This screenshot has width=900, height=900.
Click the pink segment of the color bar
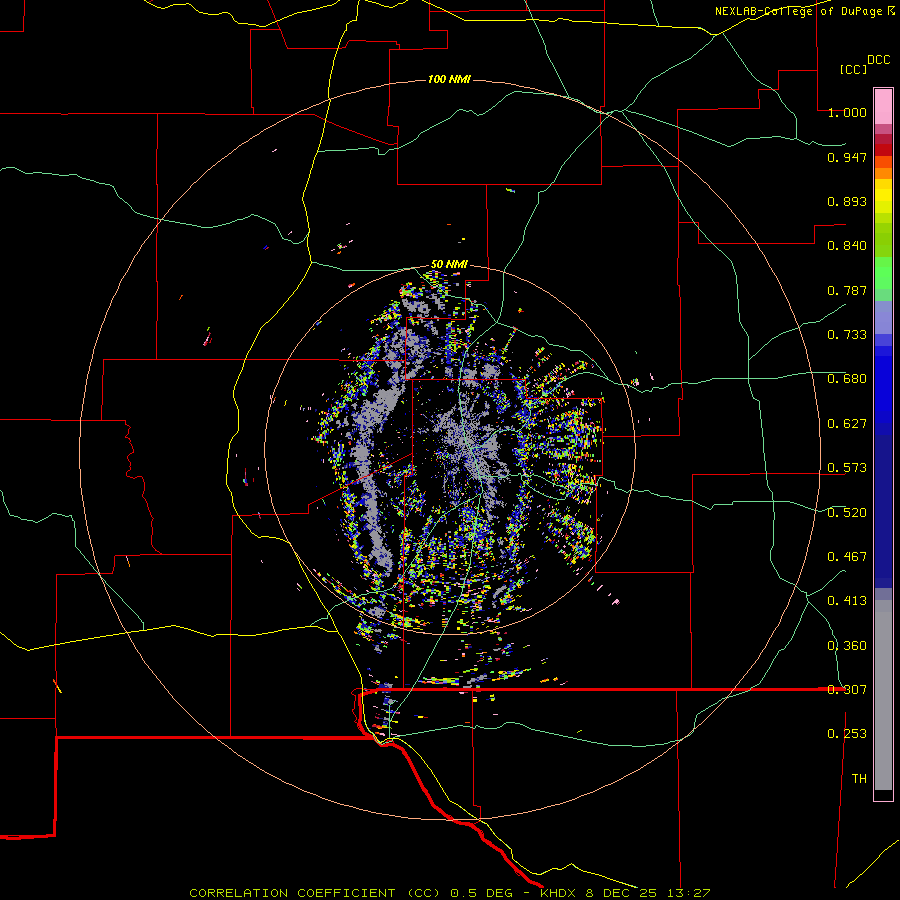[883, 107]
